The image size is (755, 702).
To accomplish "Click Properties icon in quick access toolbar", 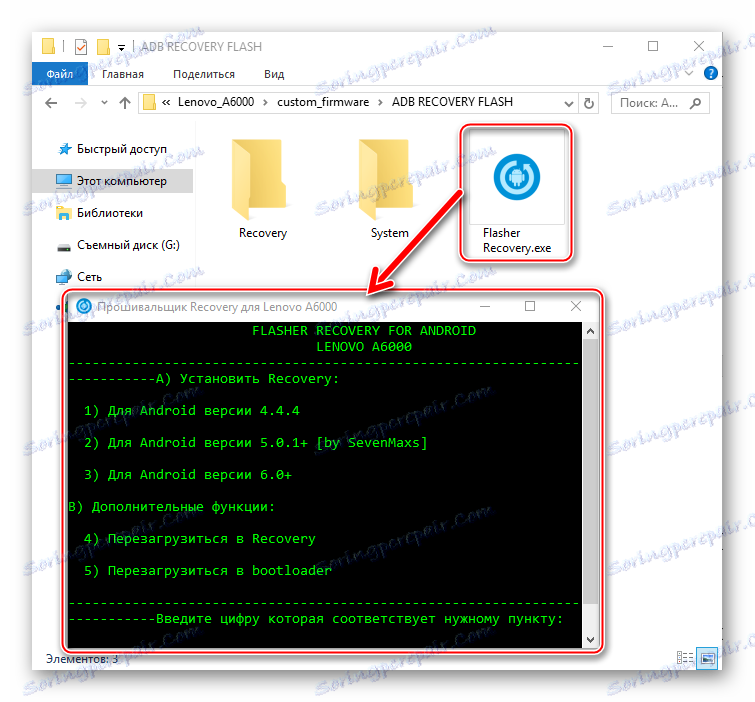I will [x=81, y=47].
